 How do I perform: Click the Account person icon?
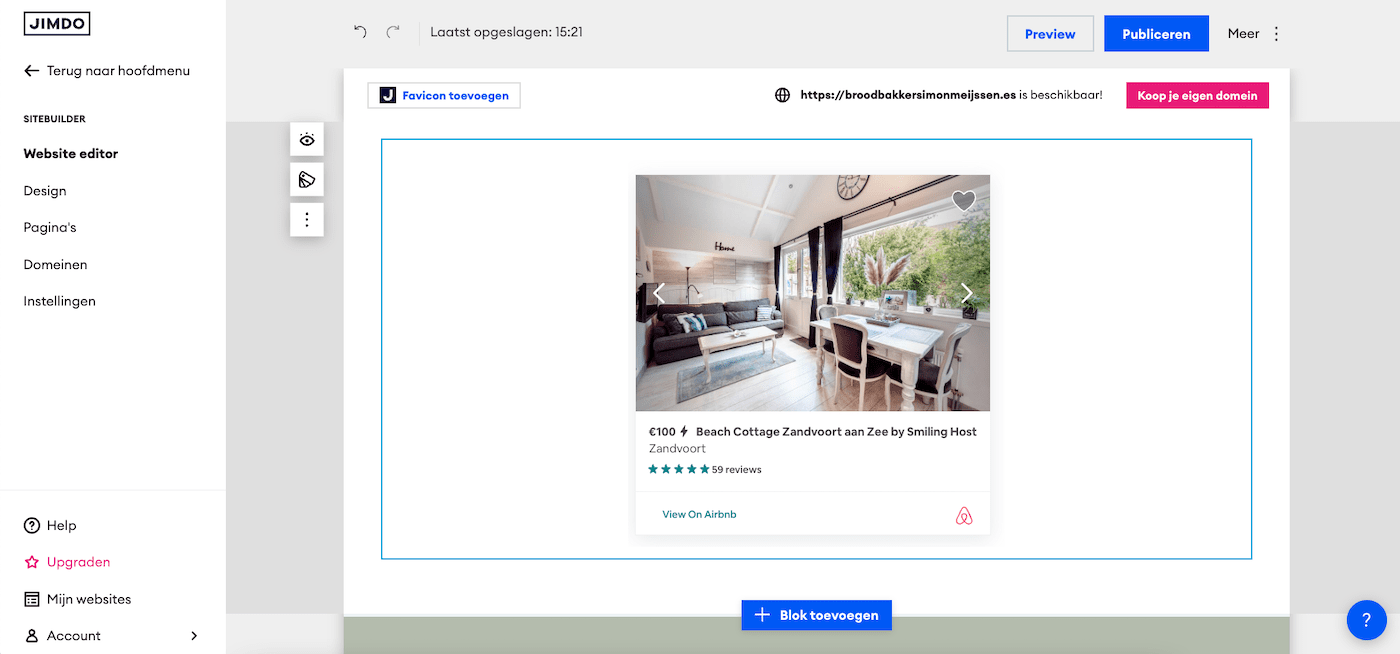click(x=32, y=636)
